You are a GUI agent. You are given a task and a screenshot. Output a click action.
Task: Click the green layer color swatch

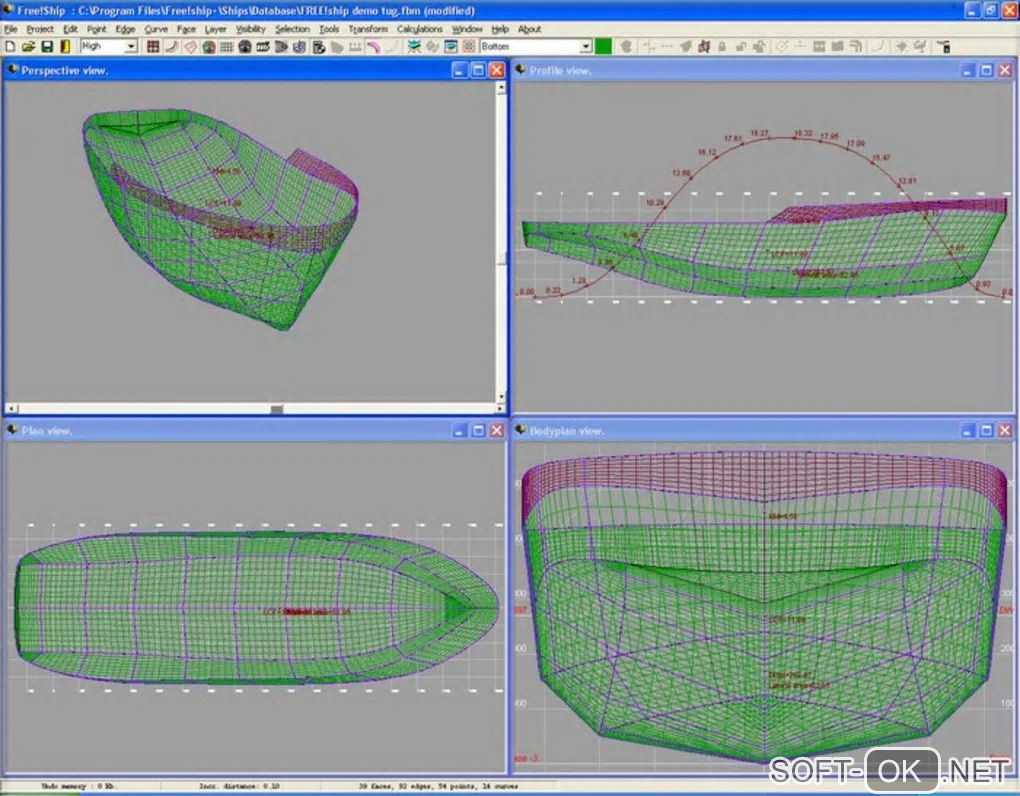click(603, 46)
